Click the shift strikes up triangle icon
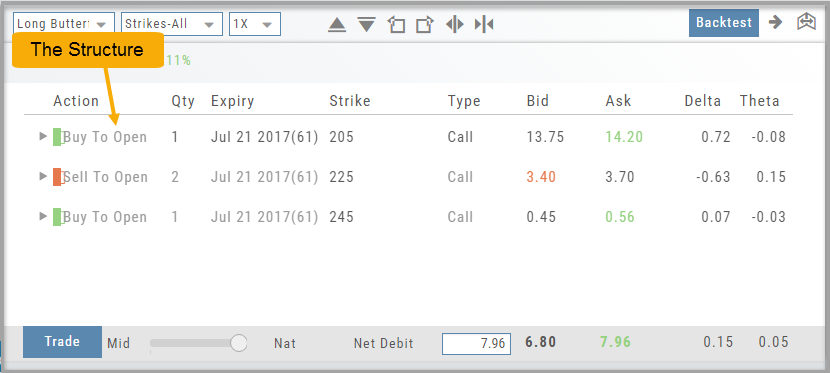The image size is (830, 373). [337, 24]
